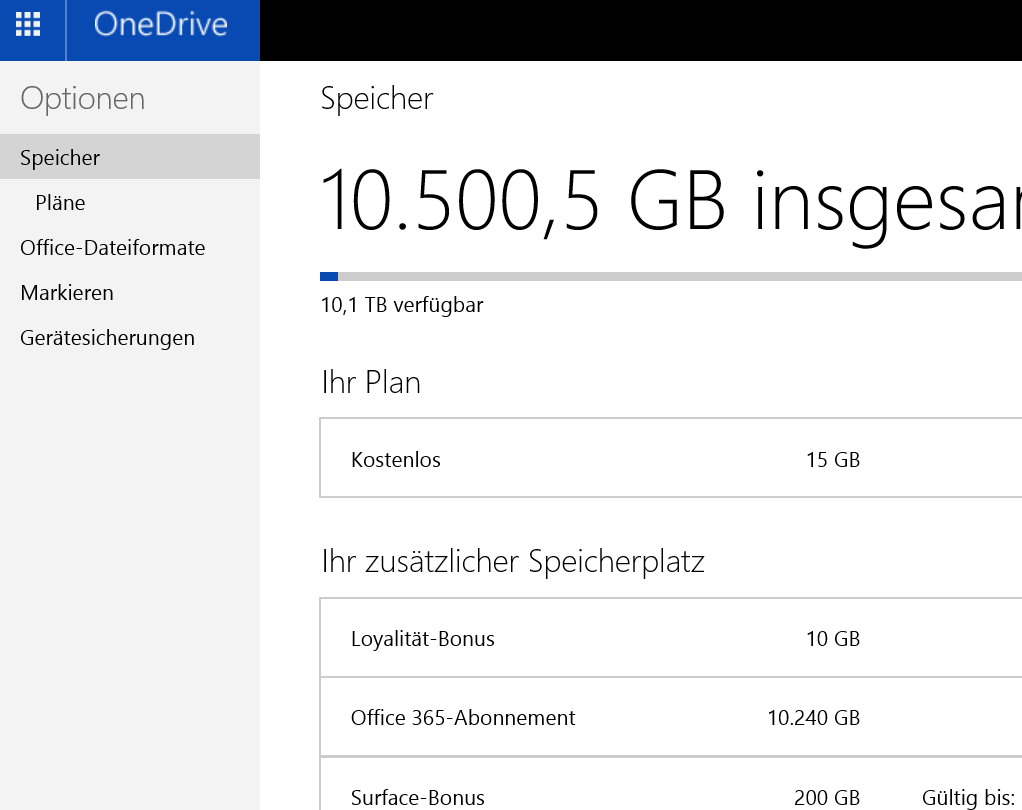Screen dimensions: 1022x810
Task: Click the OneDrive header logo
Action: (160, 25)
